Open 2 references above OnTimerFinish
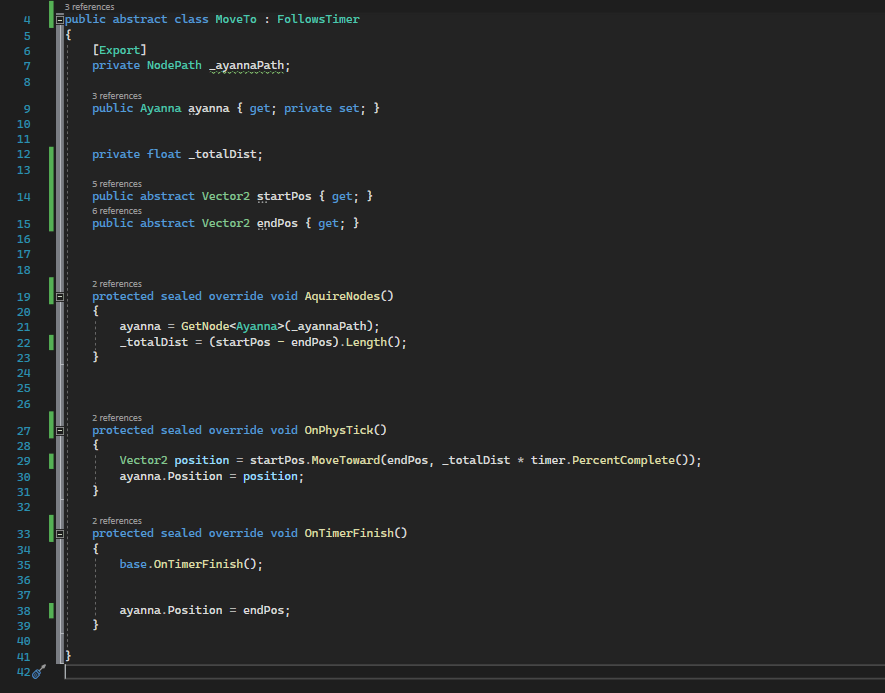The height and width of the screenshot is (693, 885). tap(116, 521)
